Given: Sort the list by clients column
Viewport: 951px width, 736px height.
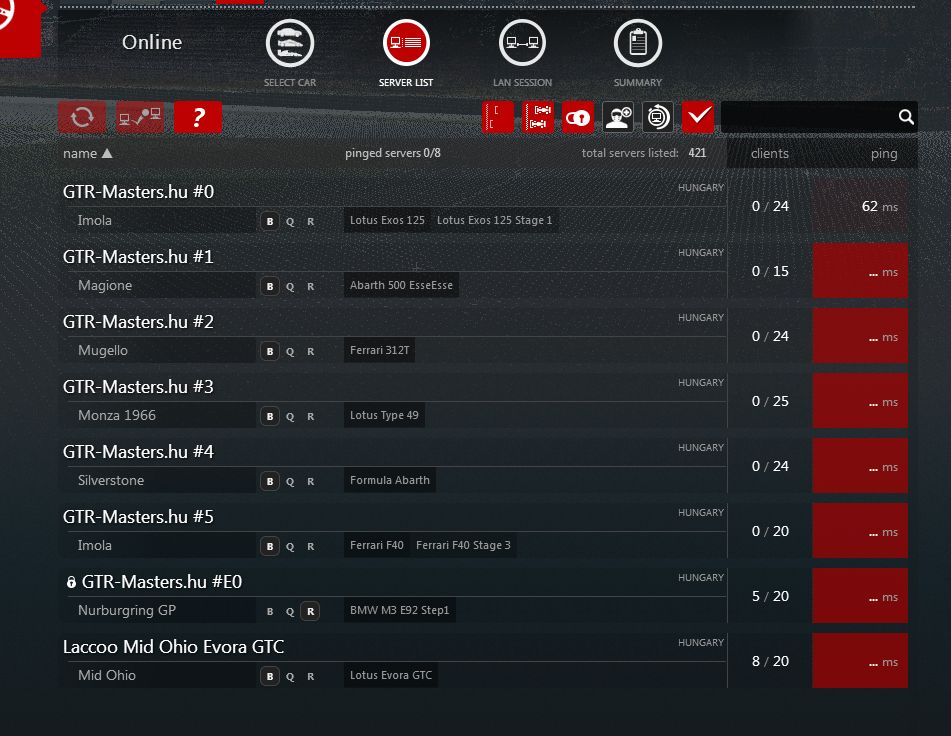Looking at the screenshot, I should [x=770, y=153].
